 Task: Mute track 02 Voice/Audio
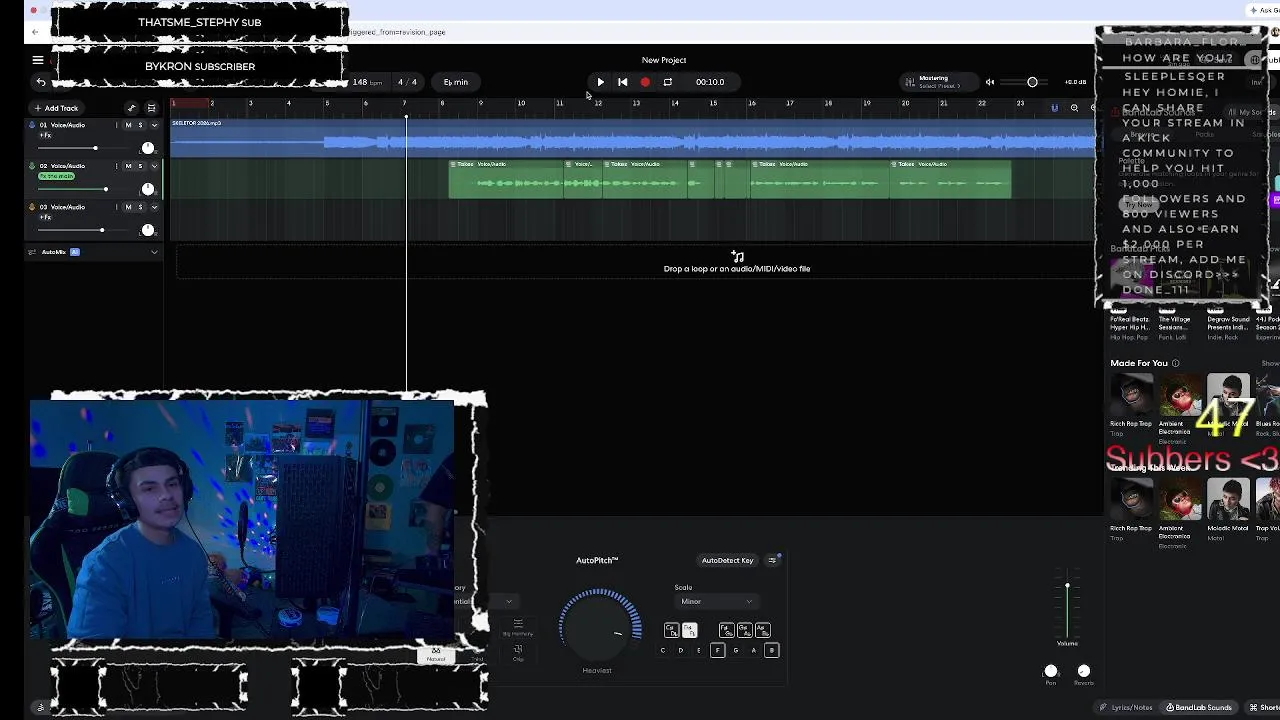[128, 166]
